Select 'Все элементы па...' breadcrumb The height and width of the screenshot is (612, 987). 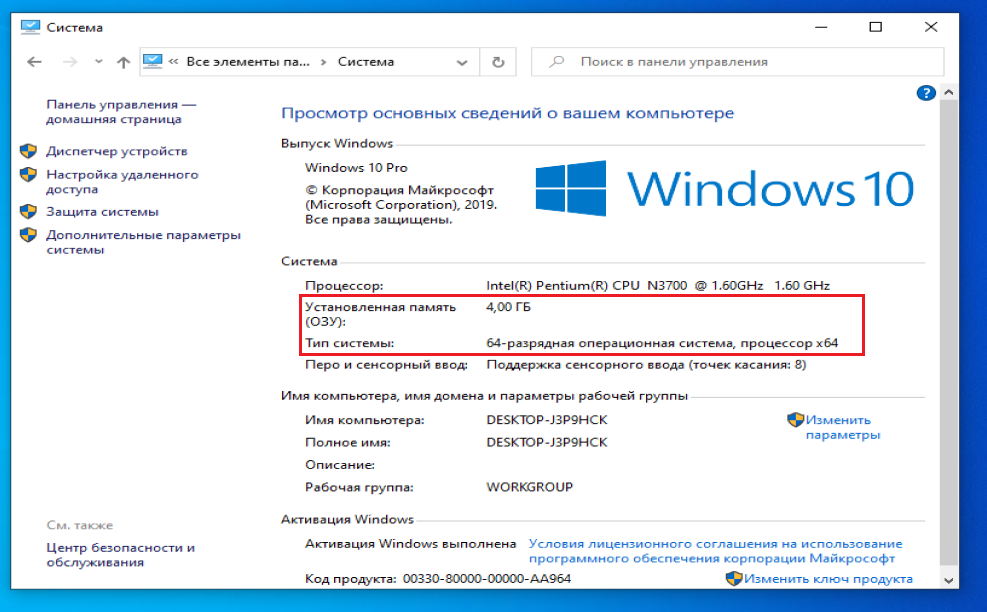tap(248, 62)
